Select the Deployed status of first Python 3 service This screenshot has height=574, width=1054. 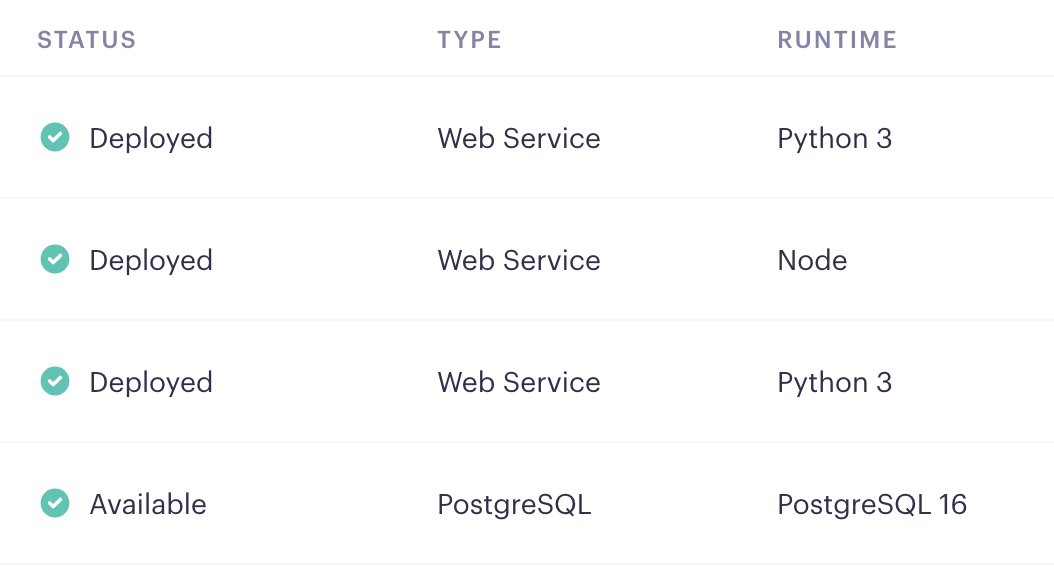coord(151,138)
